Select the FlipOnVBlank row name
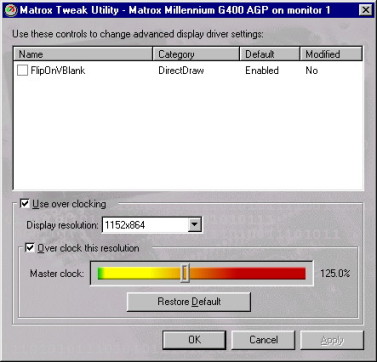 click(x=58, y=70)
